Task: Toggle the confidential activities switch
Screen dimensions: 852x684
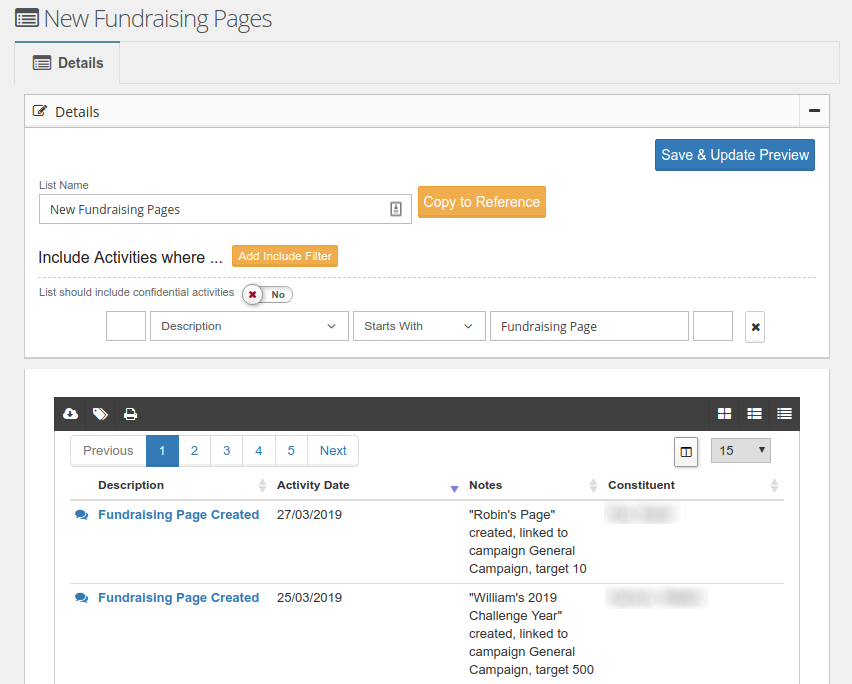Action: click(267, 295)
